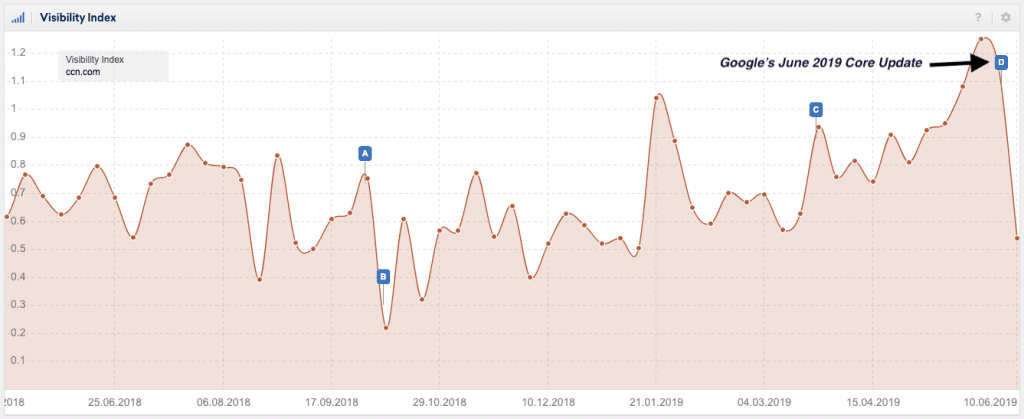Click the 1.2 value on the y-axis
1024x419 pixels.
[x=16, y=52]
